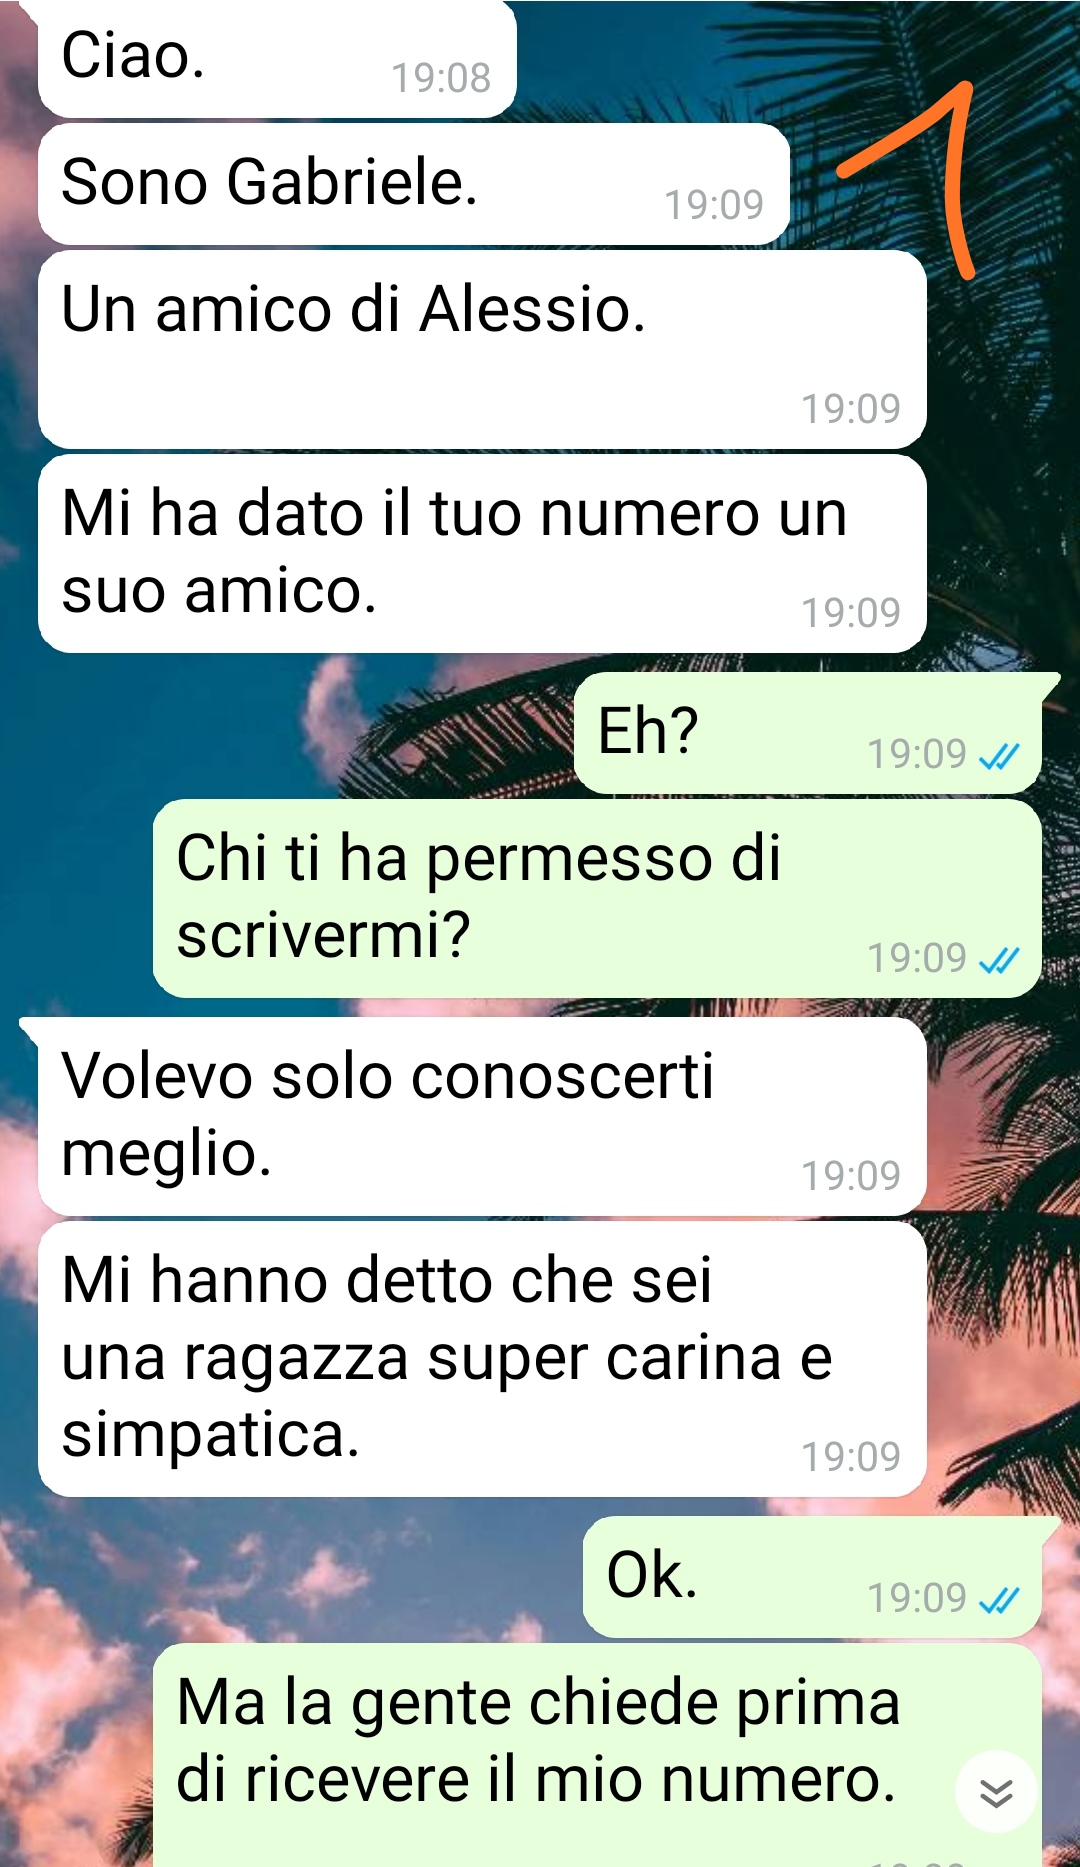Select the 'Ciao.' message bubble

tap(277, 58)
